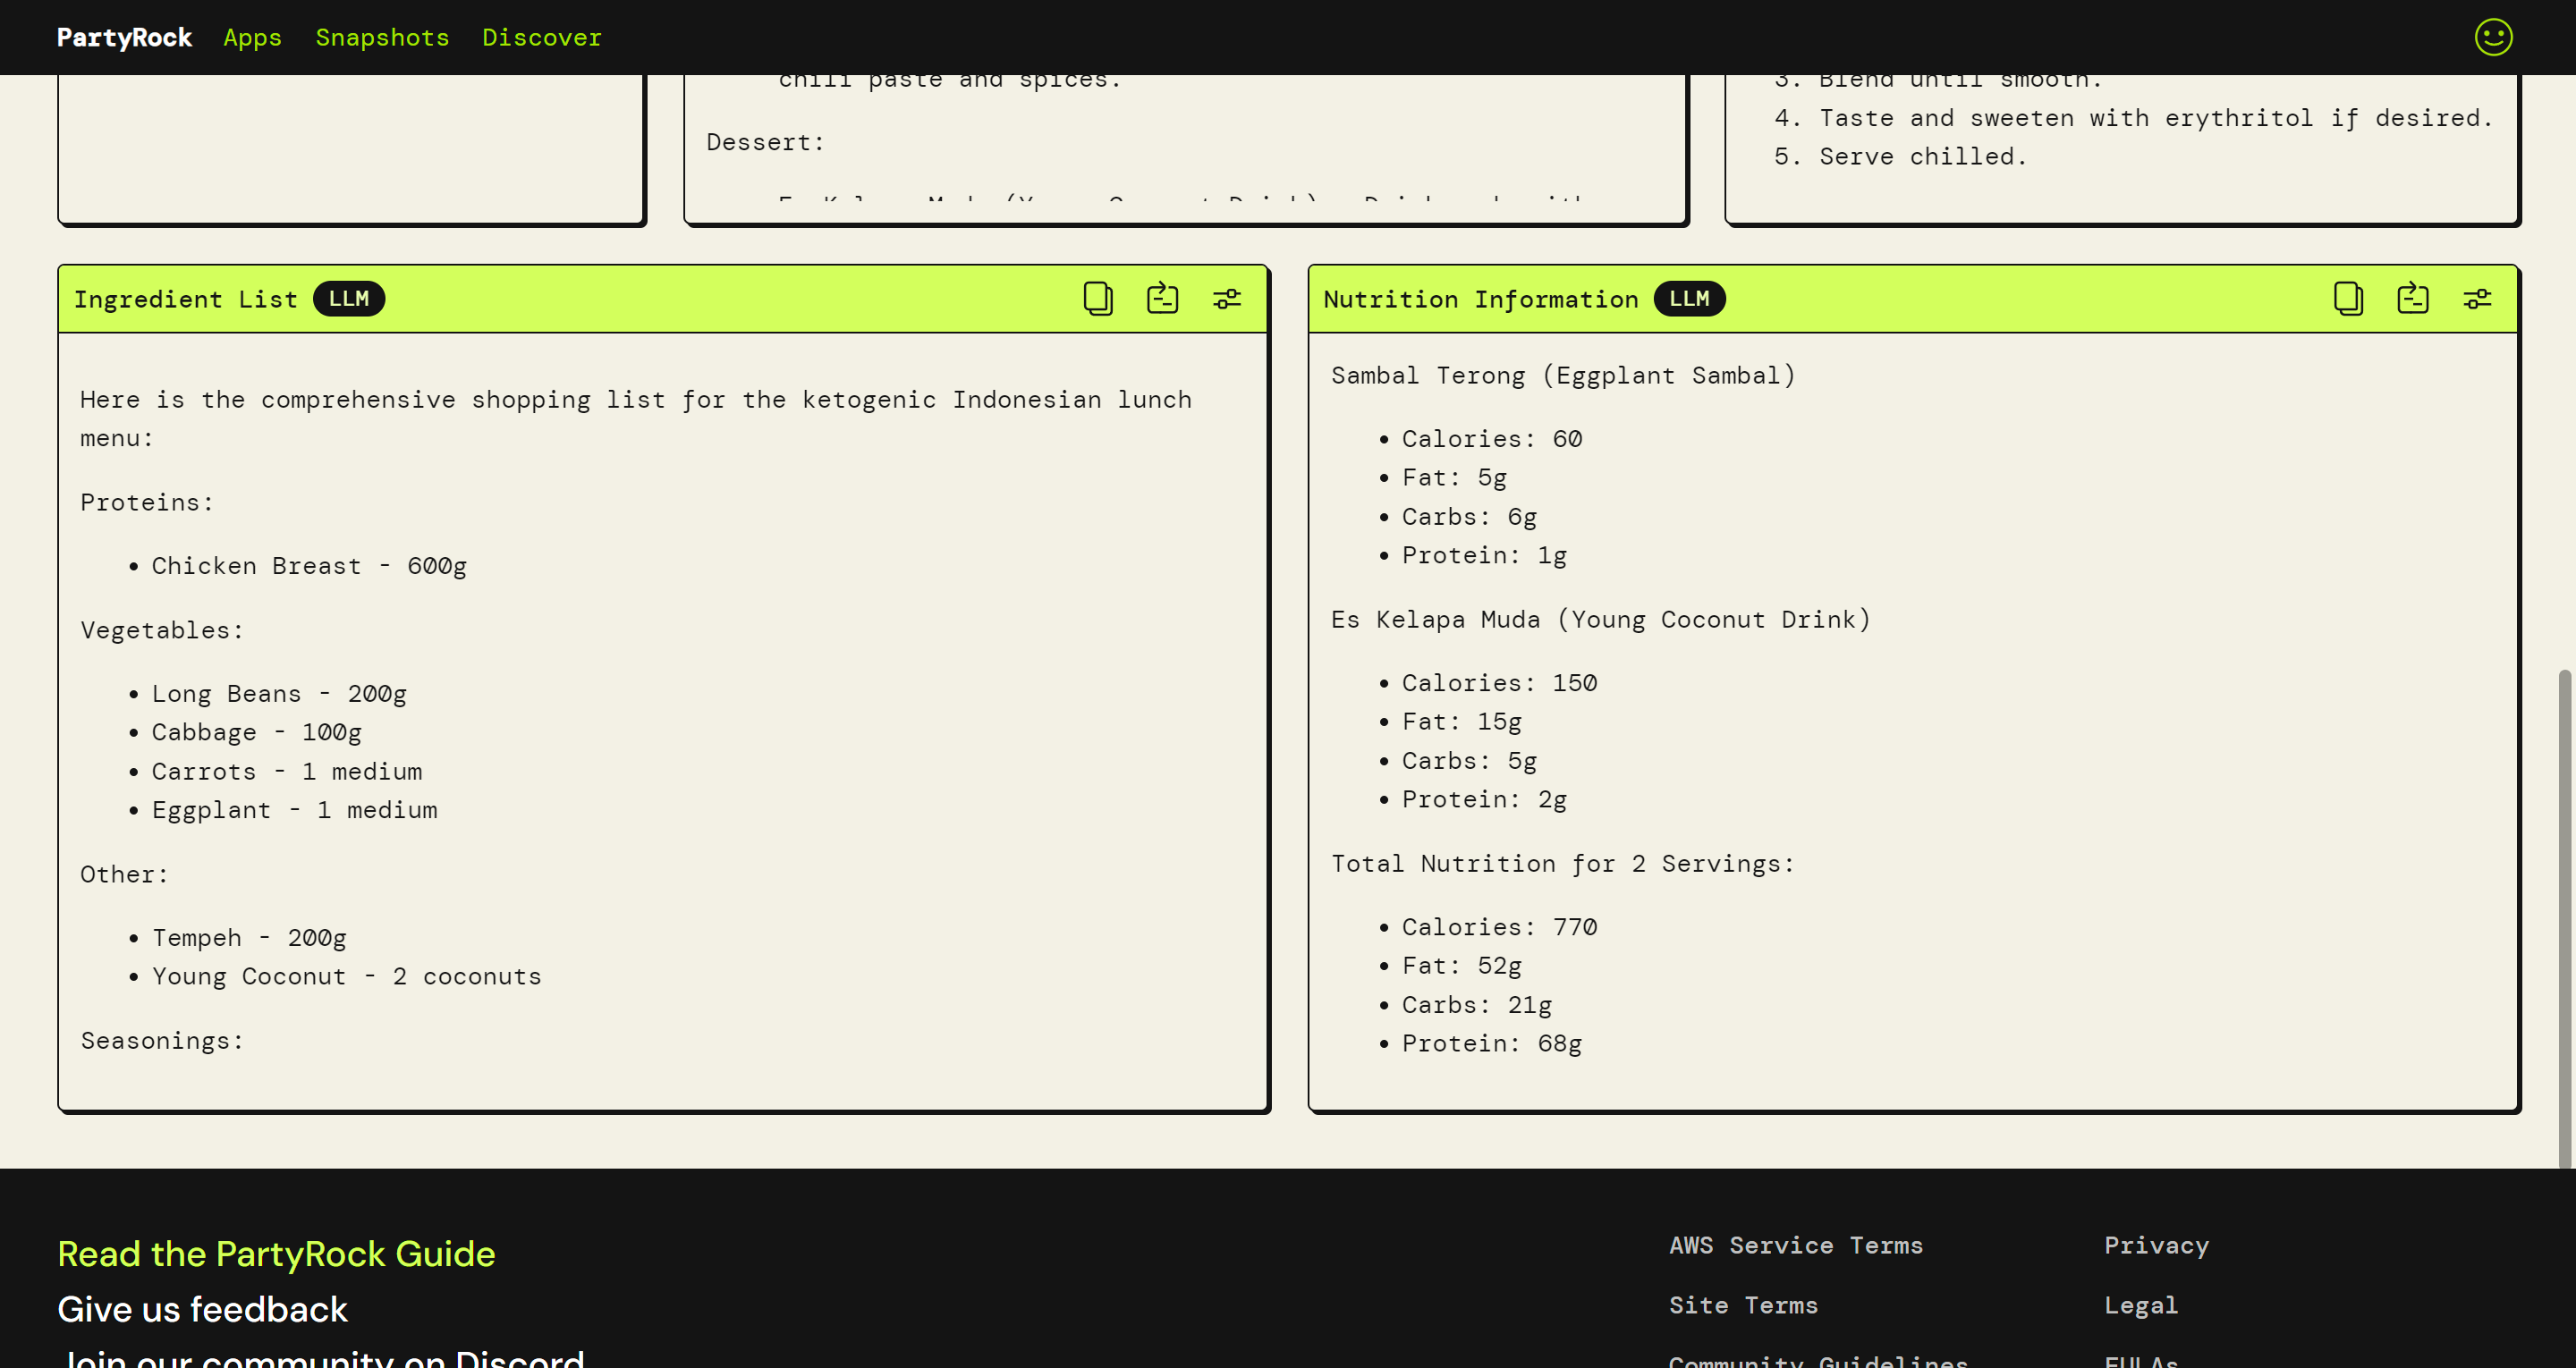Click the PartyRock logo

click(124, 37)
